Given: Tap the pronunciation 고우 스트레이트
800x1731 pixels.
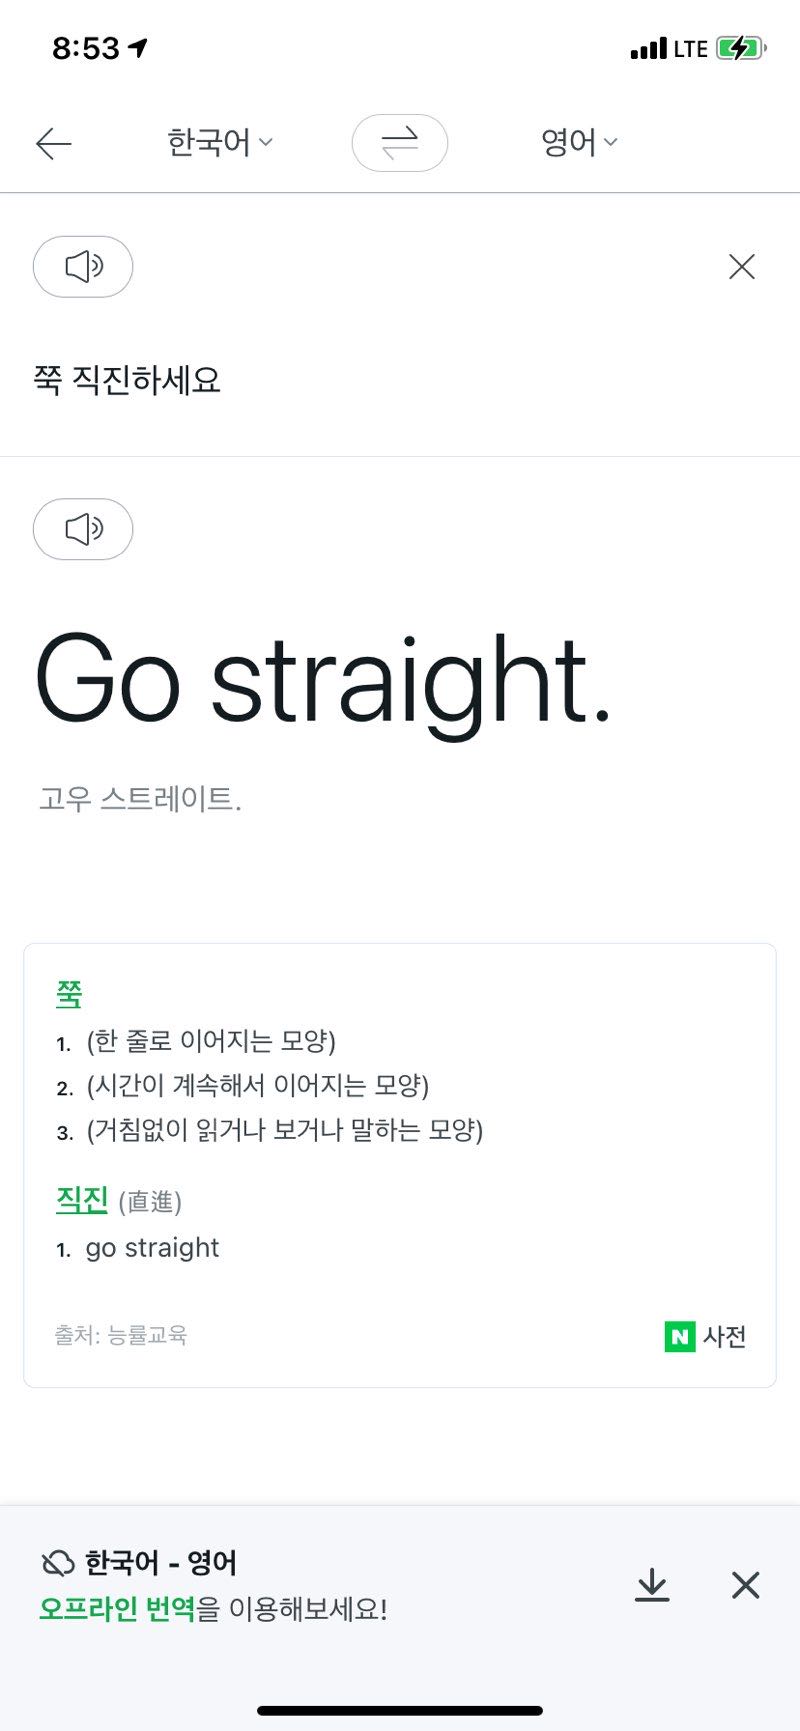Looking at the screenshot, I should tap(140, 799).
